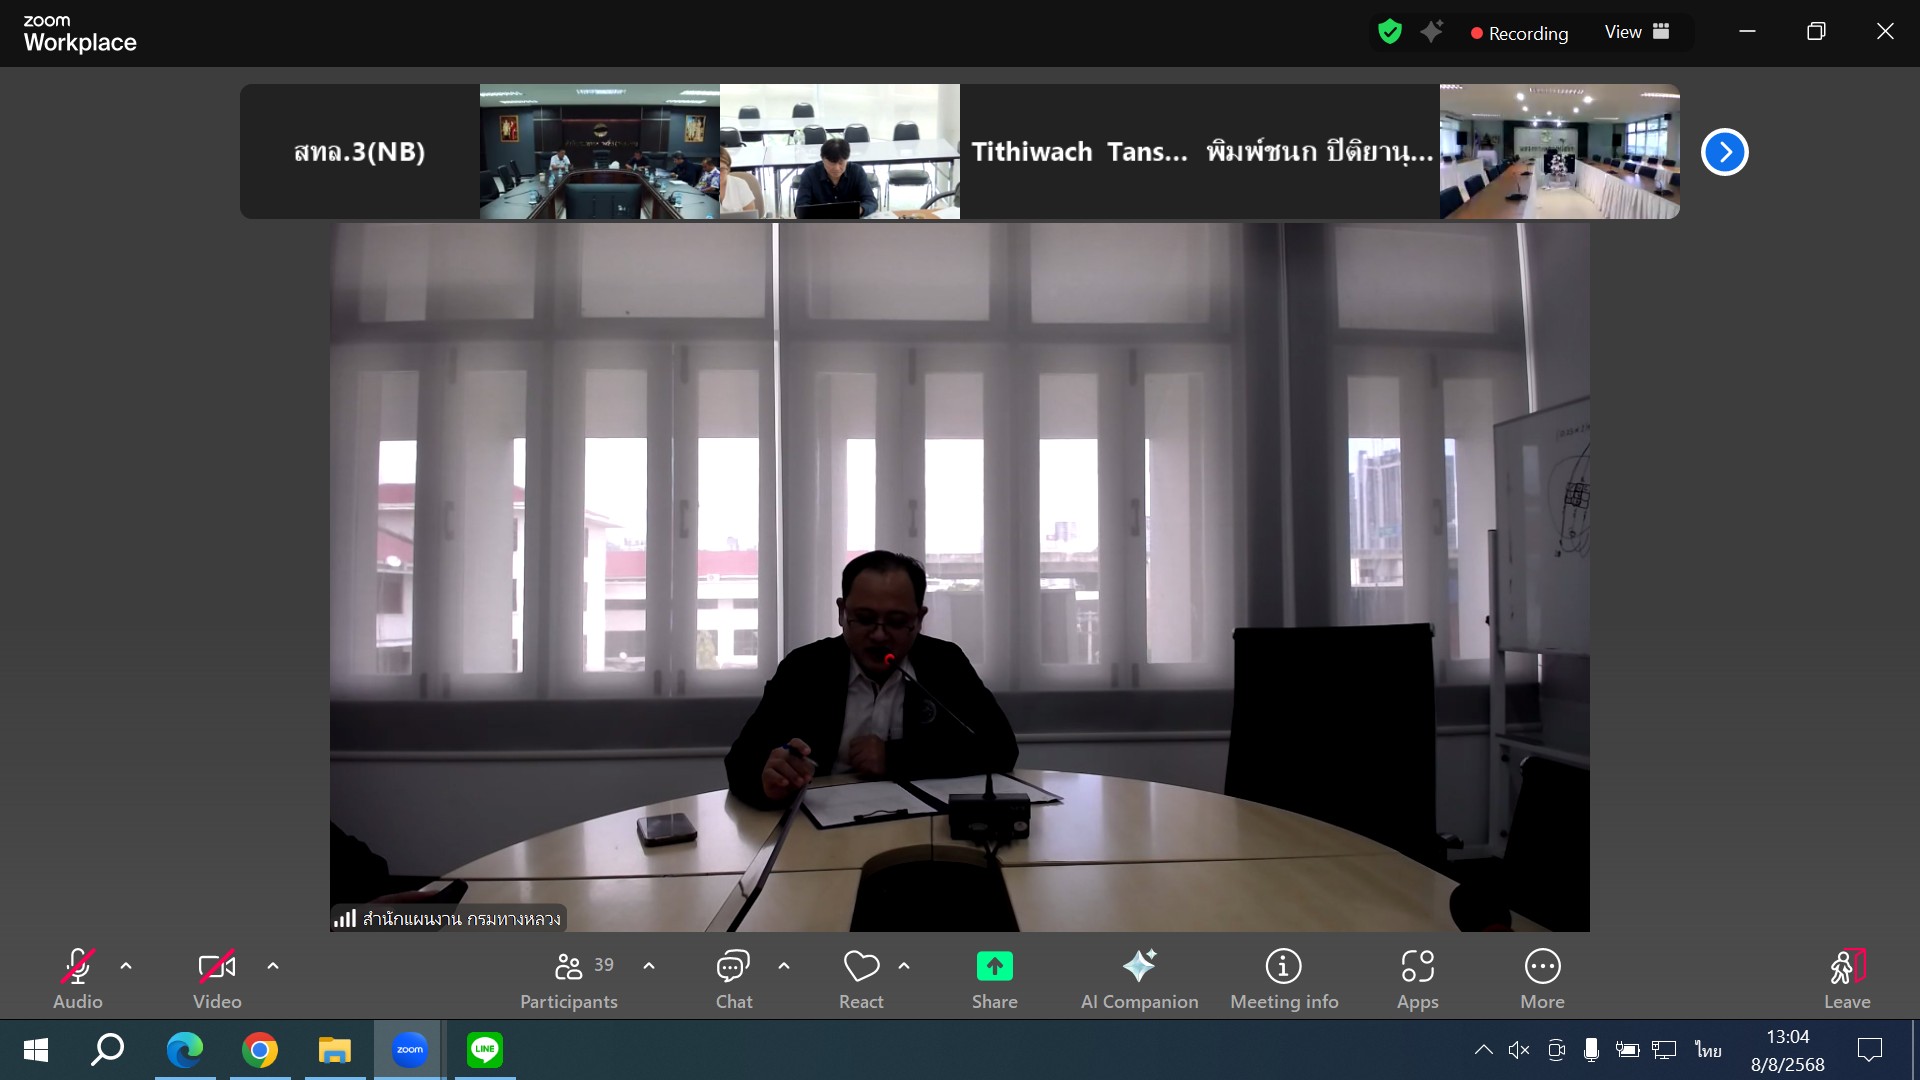Start camera with the Video button

click(217, 967)
